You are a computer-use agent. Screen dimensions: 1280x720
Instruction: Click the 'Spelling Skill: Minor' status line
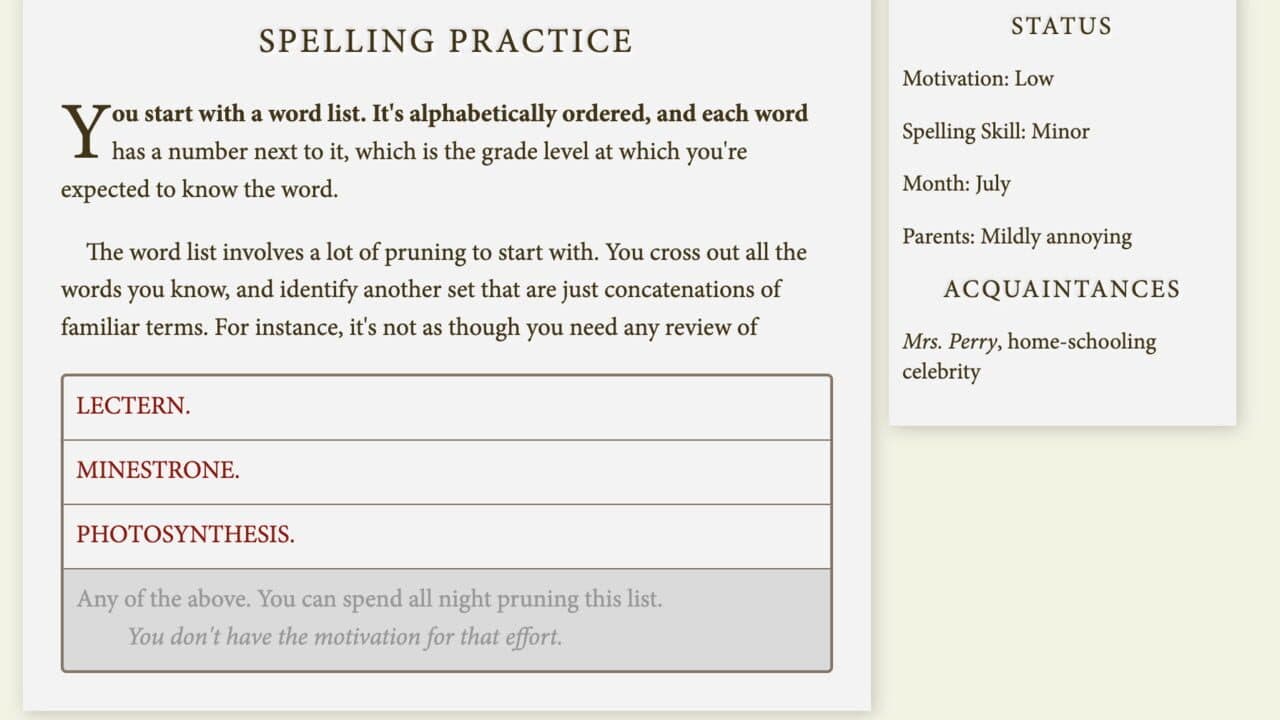[996, 131]
